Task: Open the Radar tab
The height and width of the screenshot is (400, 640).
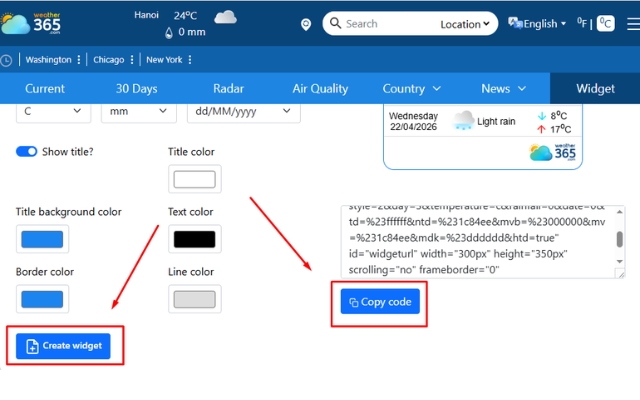Action: click(x=228, y=89)
